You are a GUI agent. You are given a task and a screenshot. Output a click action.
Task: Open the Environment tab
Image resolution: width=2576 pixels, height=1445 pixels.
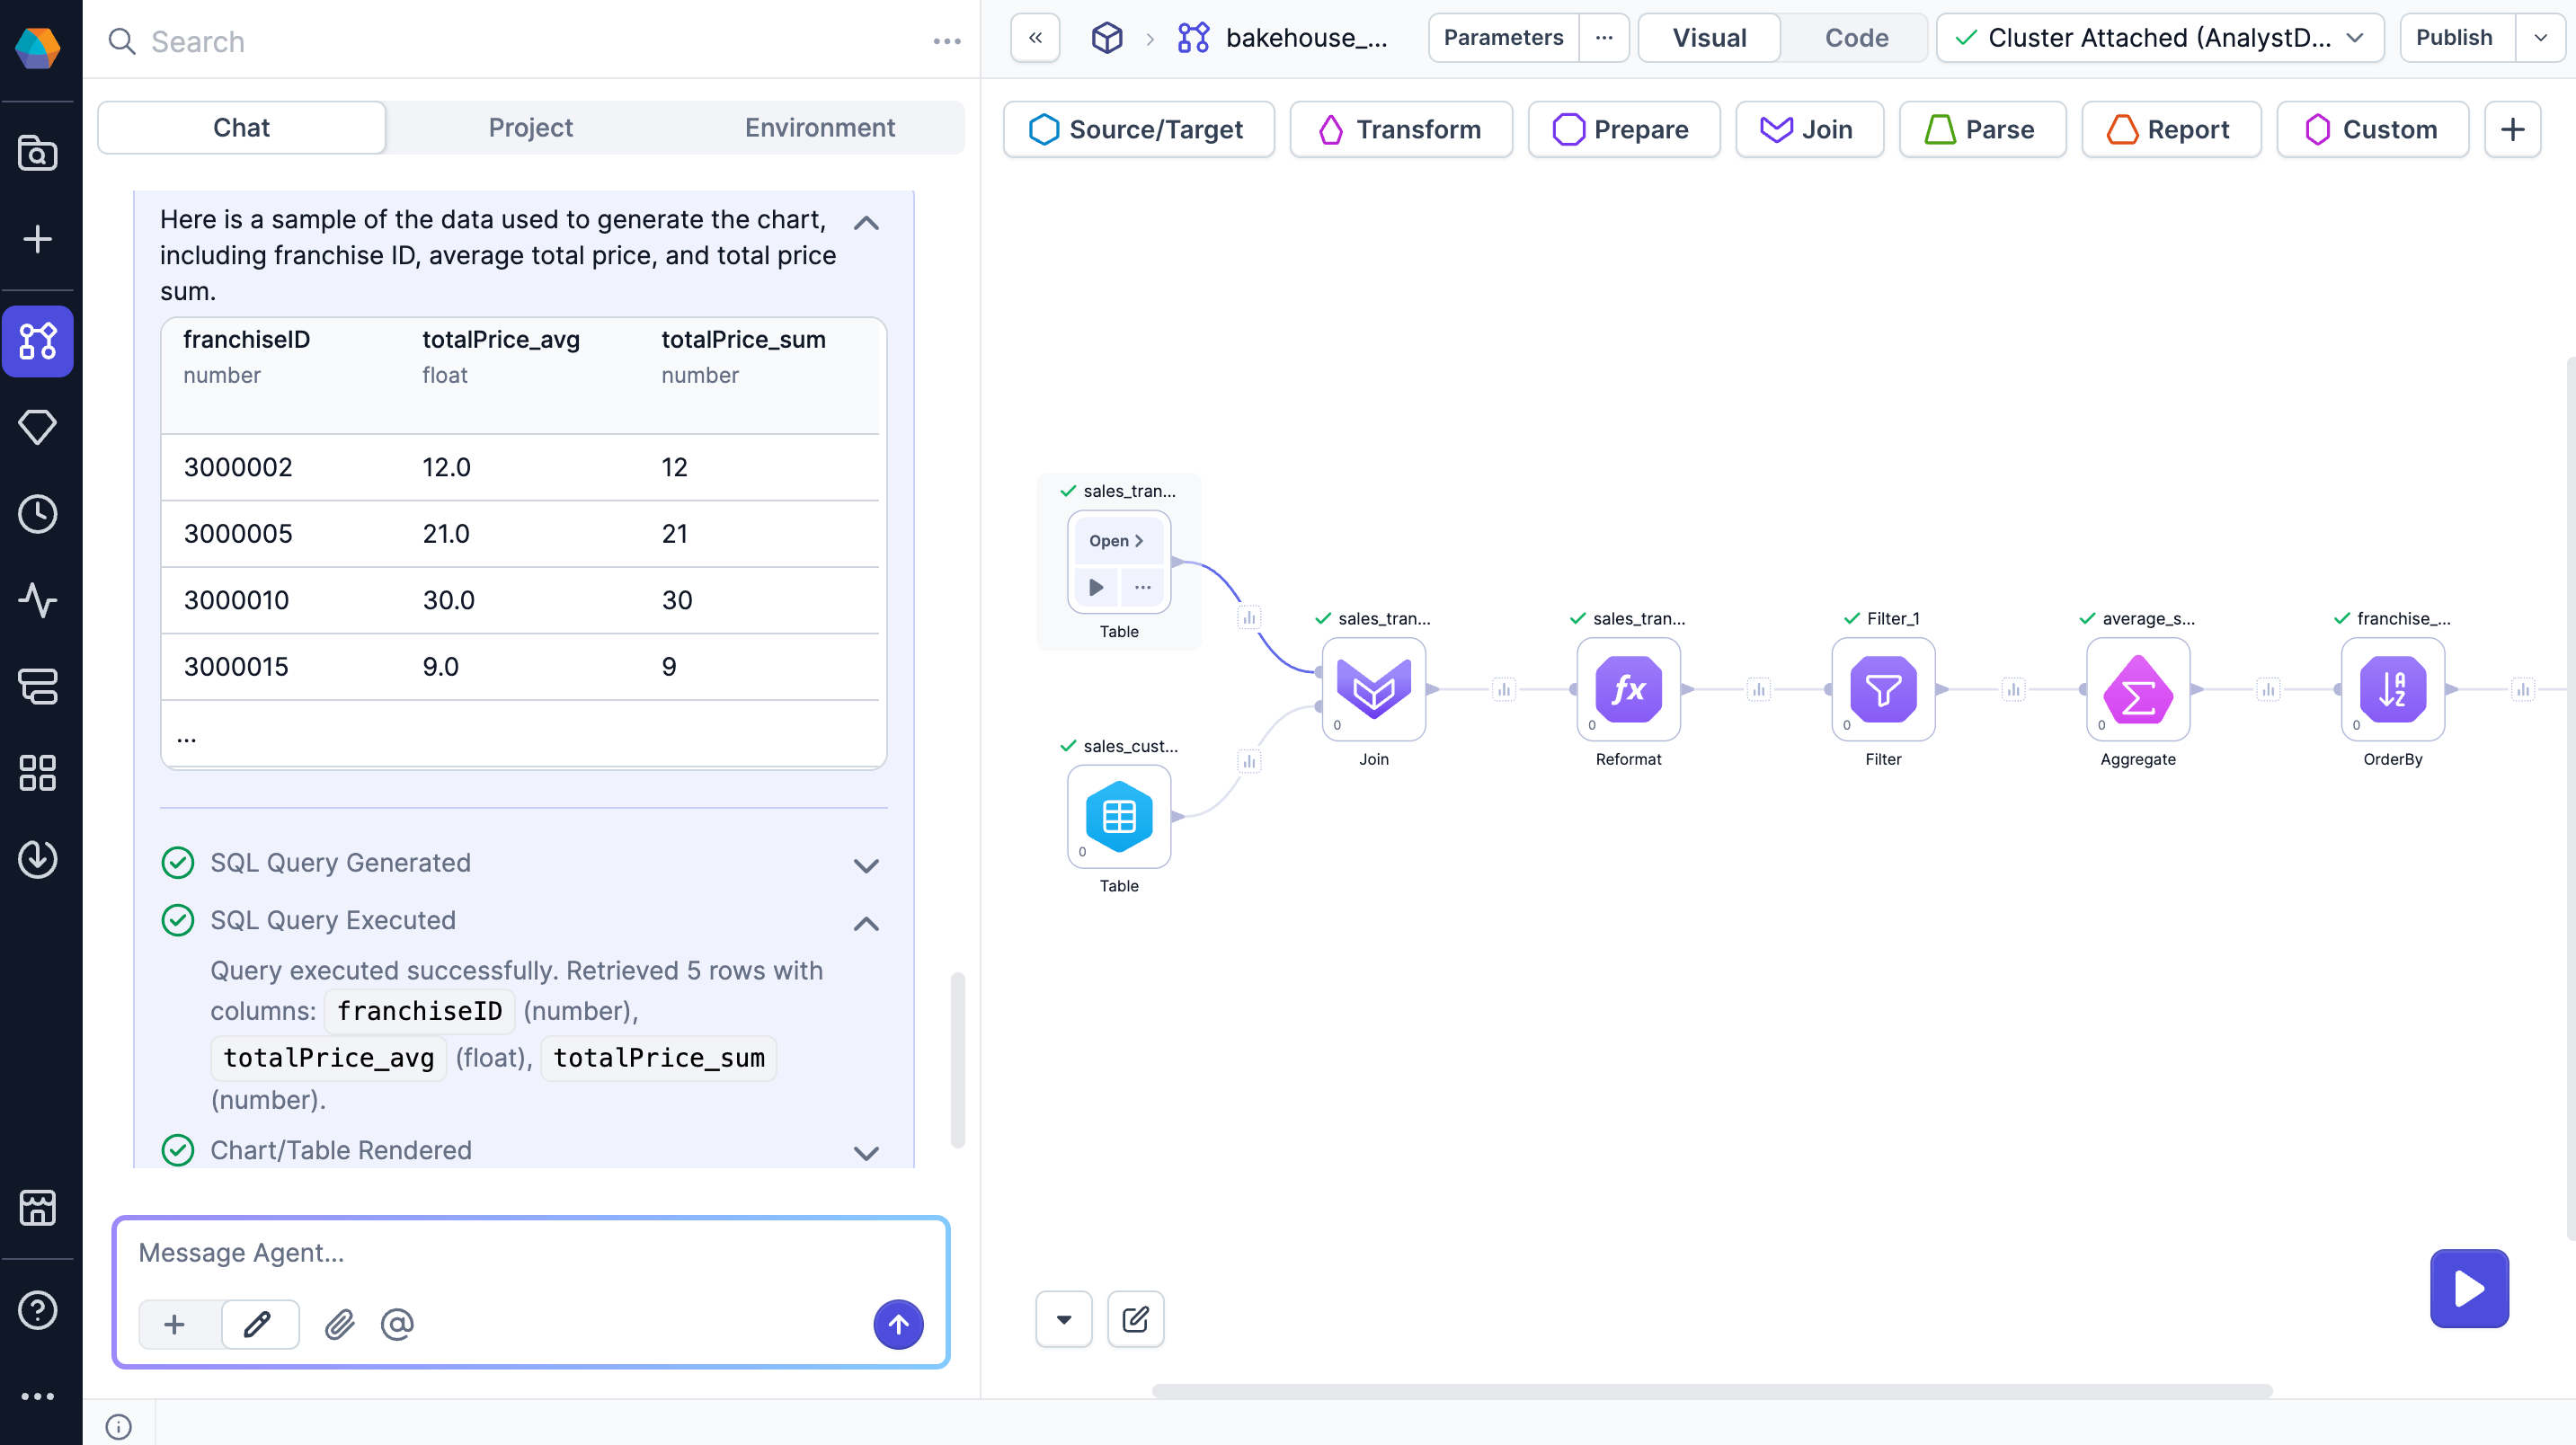(819, 127)
